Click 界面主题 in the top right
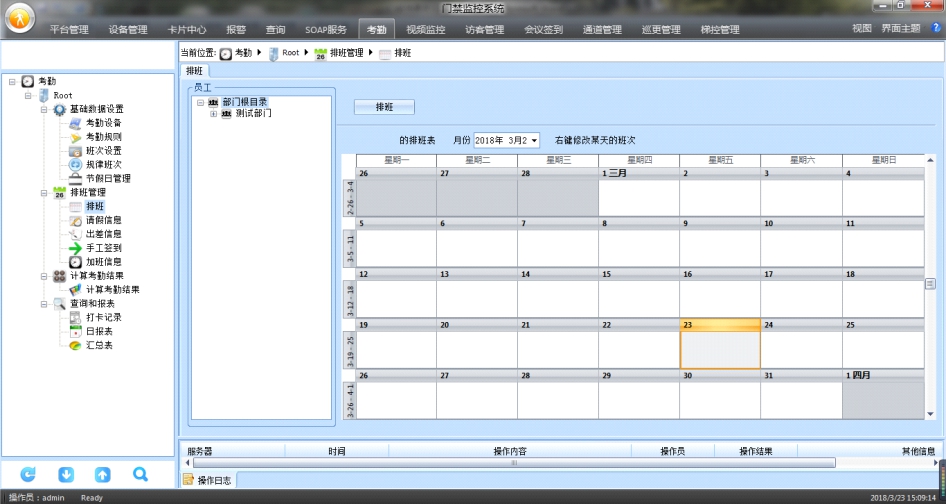 coord(901,28)
